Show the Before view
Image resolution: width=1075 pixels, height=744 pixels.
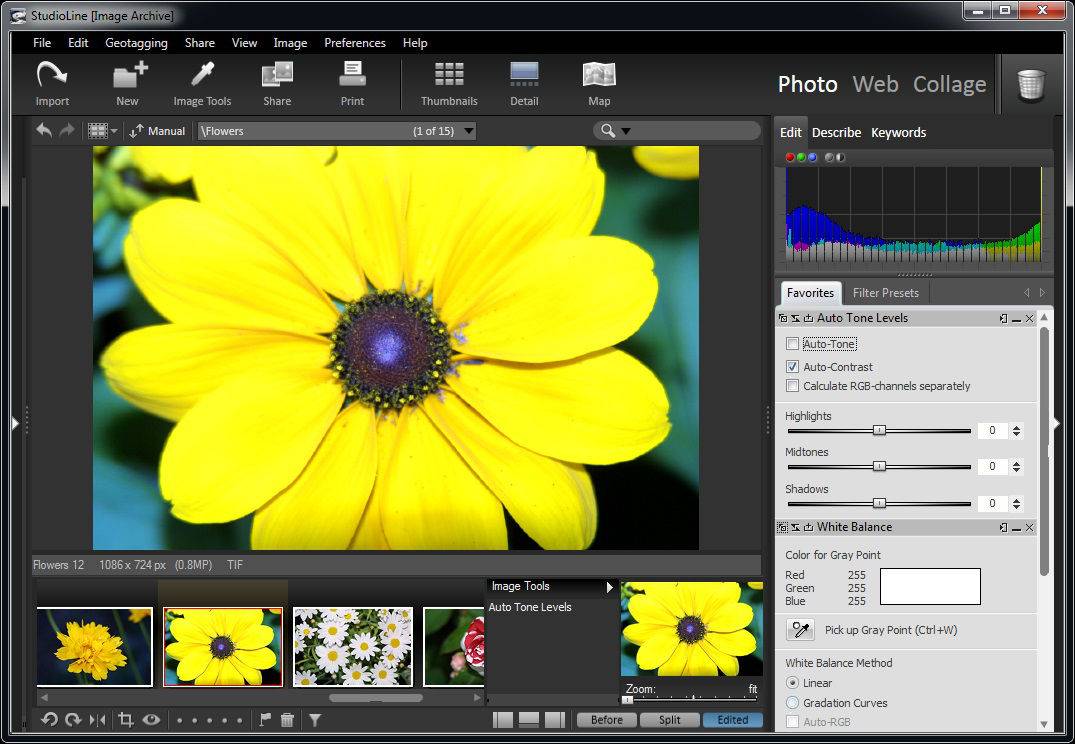[607, 719]
